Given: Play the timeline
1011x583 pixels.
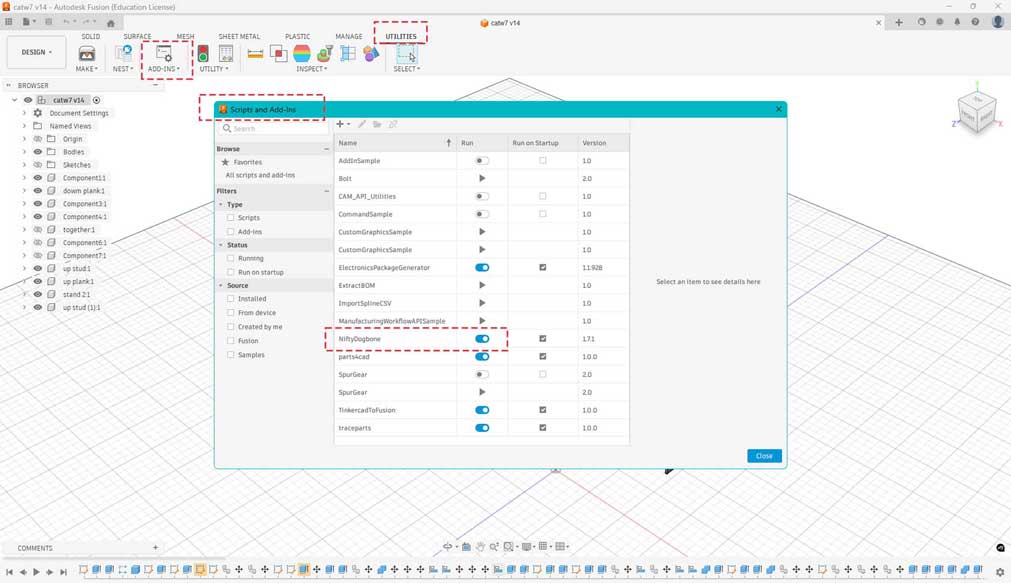Looking at the screenshot, I should coord(36,571).
